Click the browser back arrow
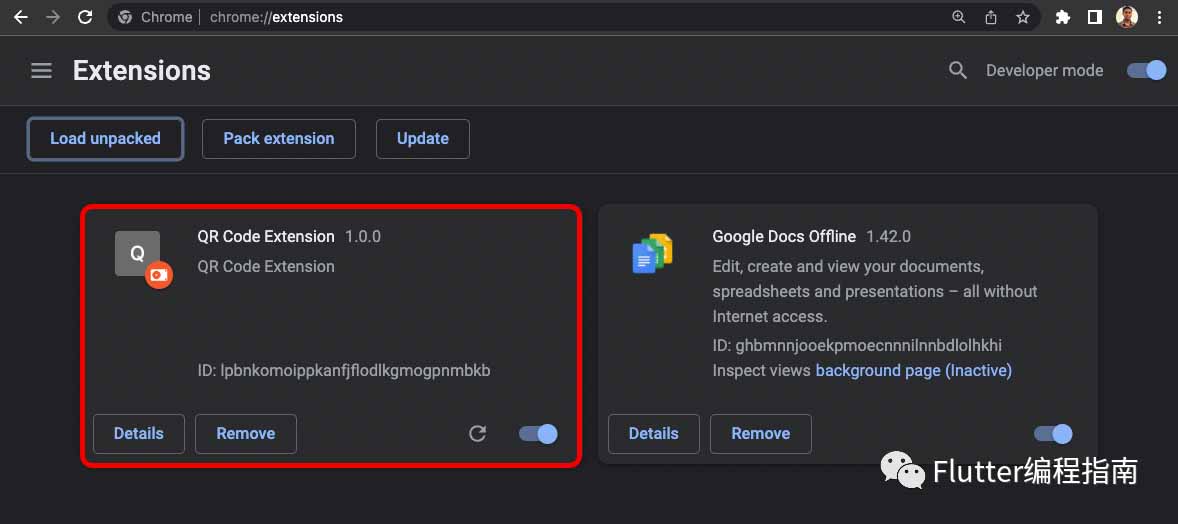The width and height of the screenshot is (1178, 524). click(x=20, y=17)
